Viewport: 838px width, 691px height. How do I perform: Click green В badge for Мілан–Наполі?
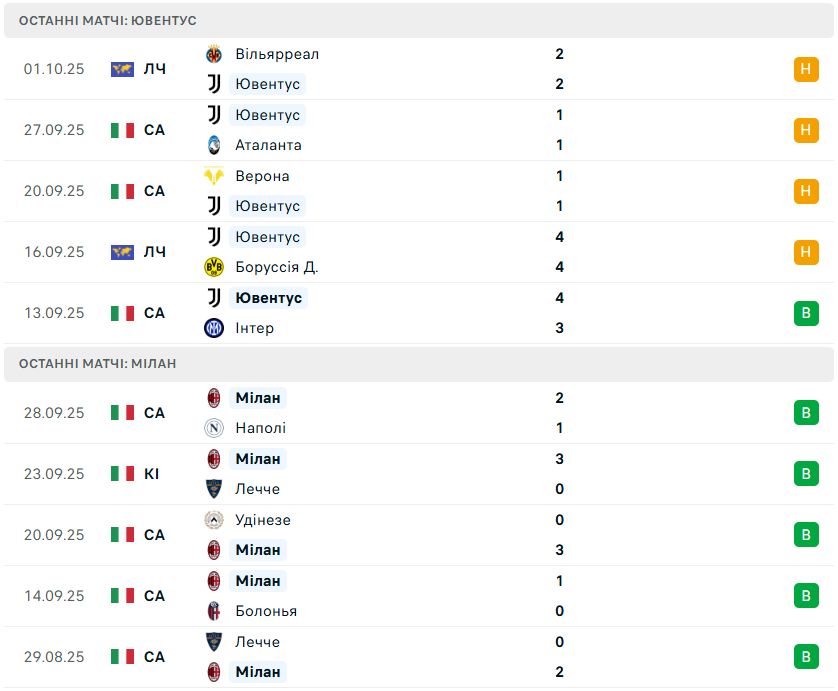pos(806,413)
